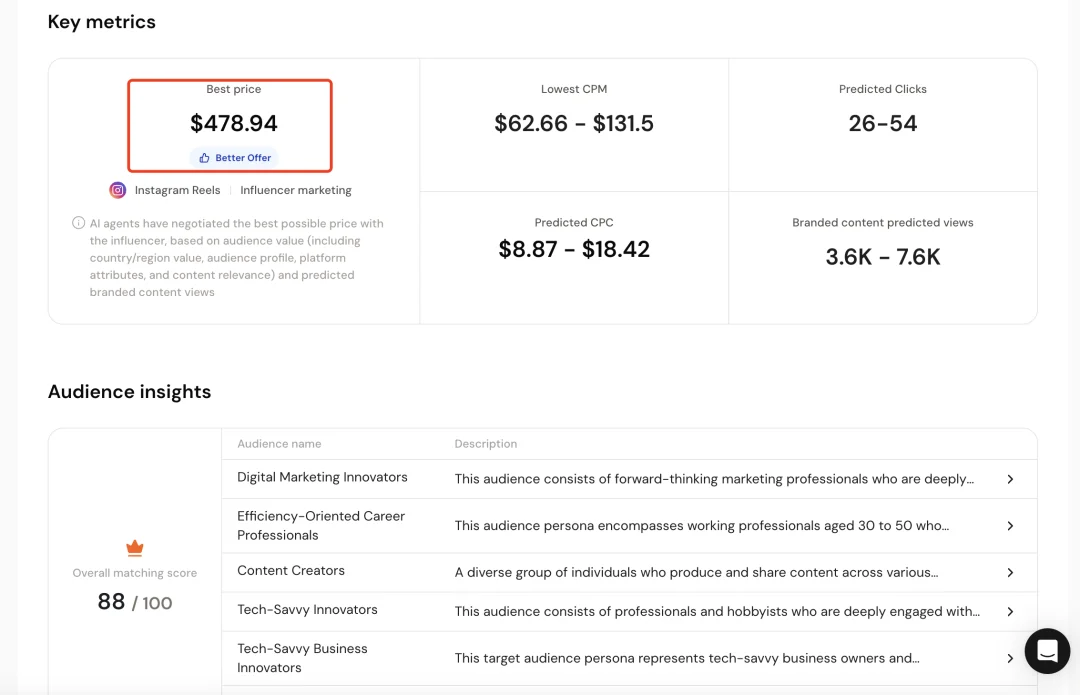Click the Audience name column header
The image size is (1080, 695).
pyautogui.click(x=279, y=444)
